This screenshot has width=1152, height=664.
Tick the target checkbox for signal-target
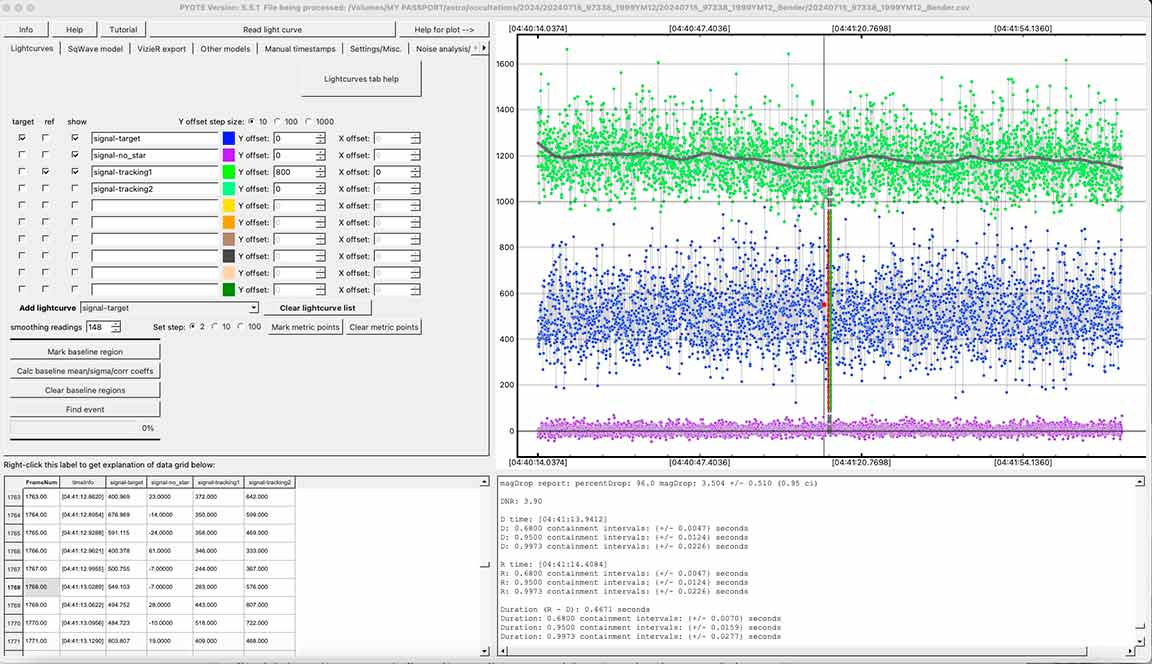pos(22,138)
